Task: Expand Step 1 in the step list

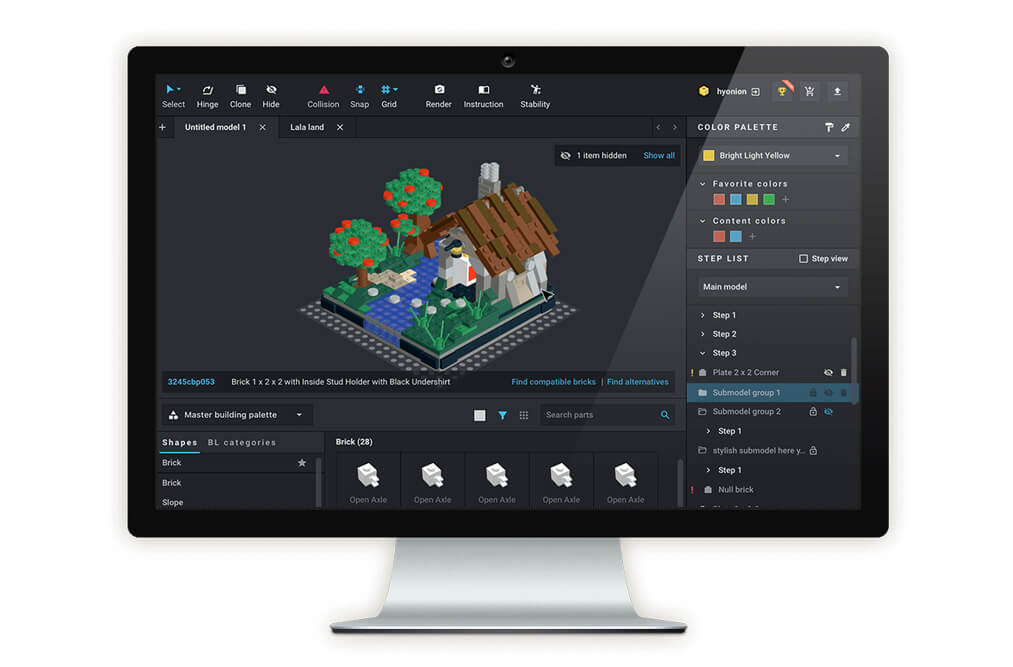Action: (703, 315)
